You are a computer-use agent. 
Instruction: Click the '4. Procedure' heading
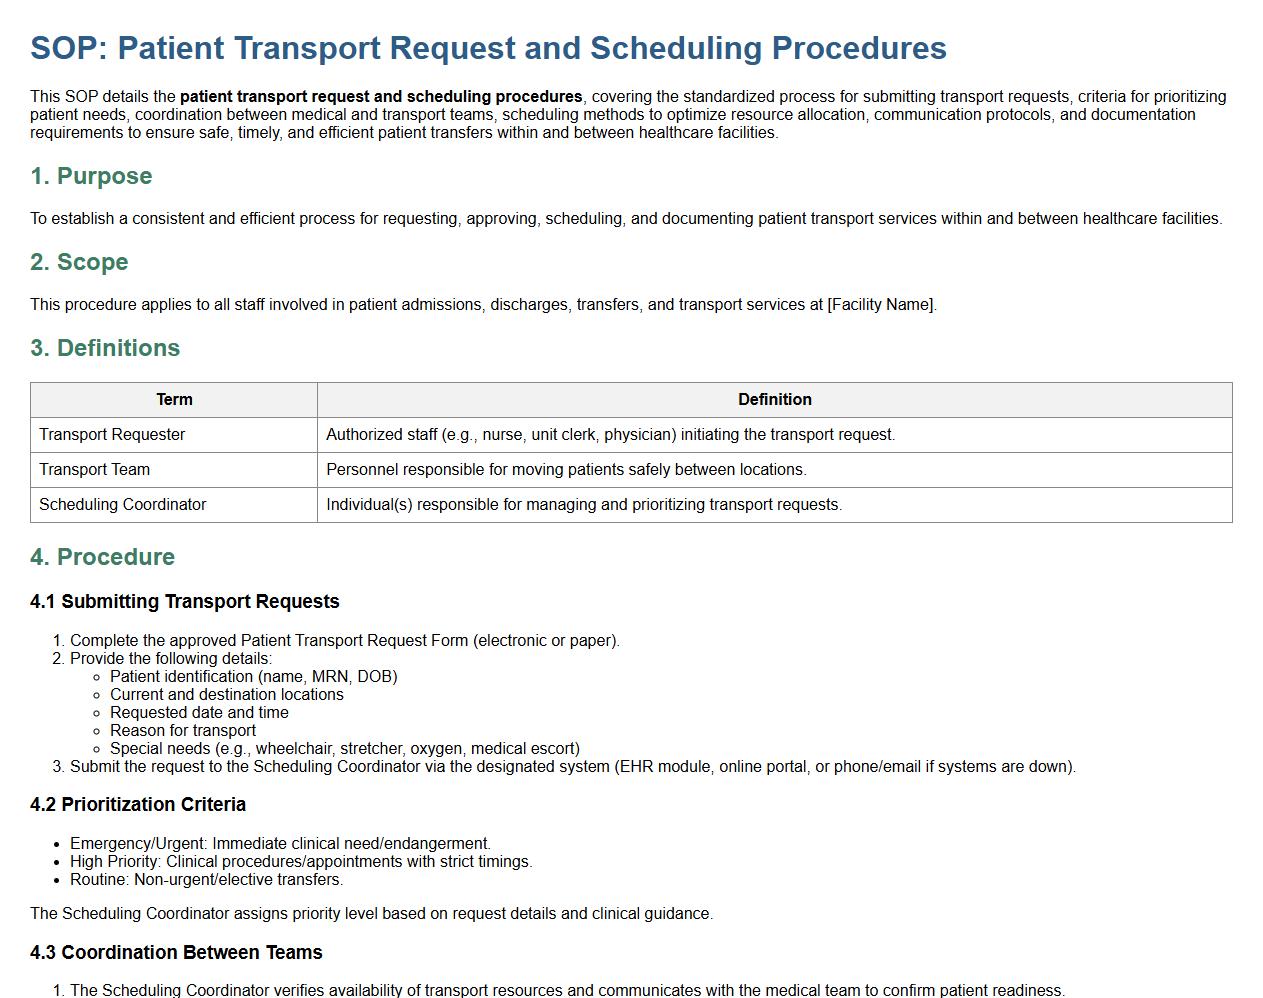coord(102,557)
